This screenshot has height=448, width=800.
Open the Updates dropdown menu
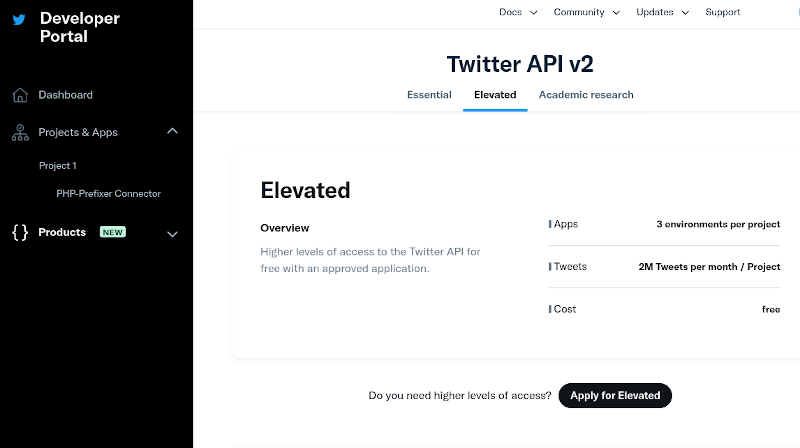pos(662,12)
